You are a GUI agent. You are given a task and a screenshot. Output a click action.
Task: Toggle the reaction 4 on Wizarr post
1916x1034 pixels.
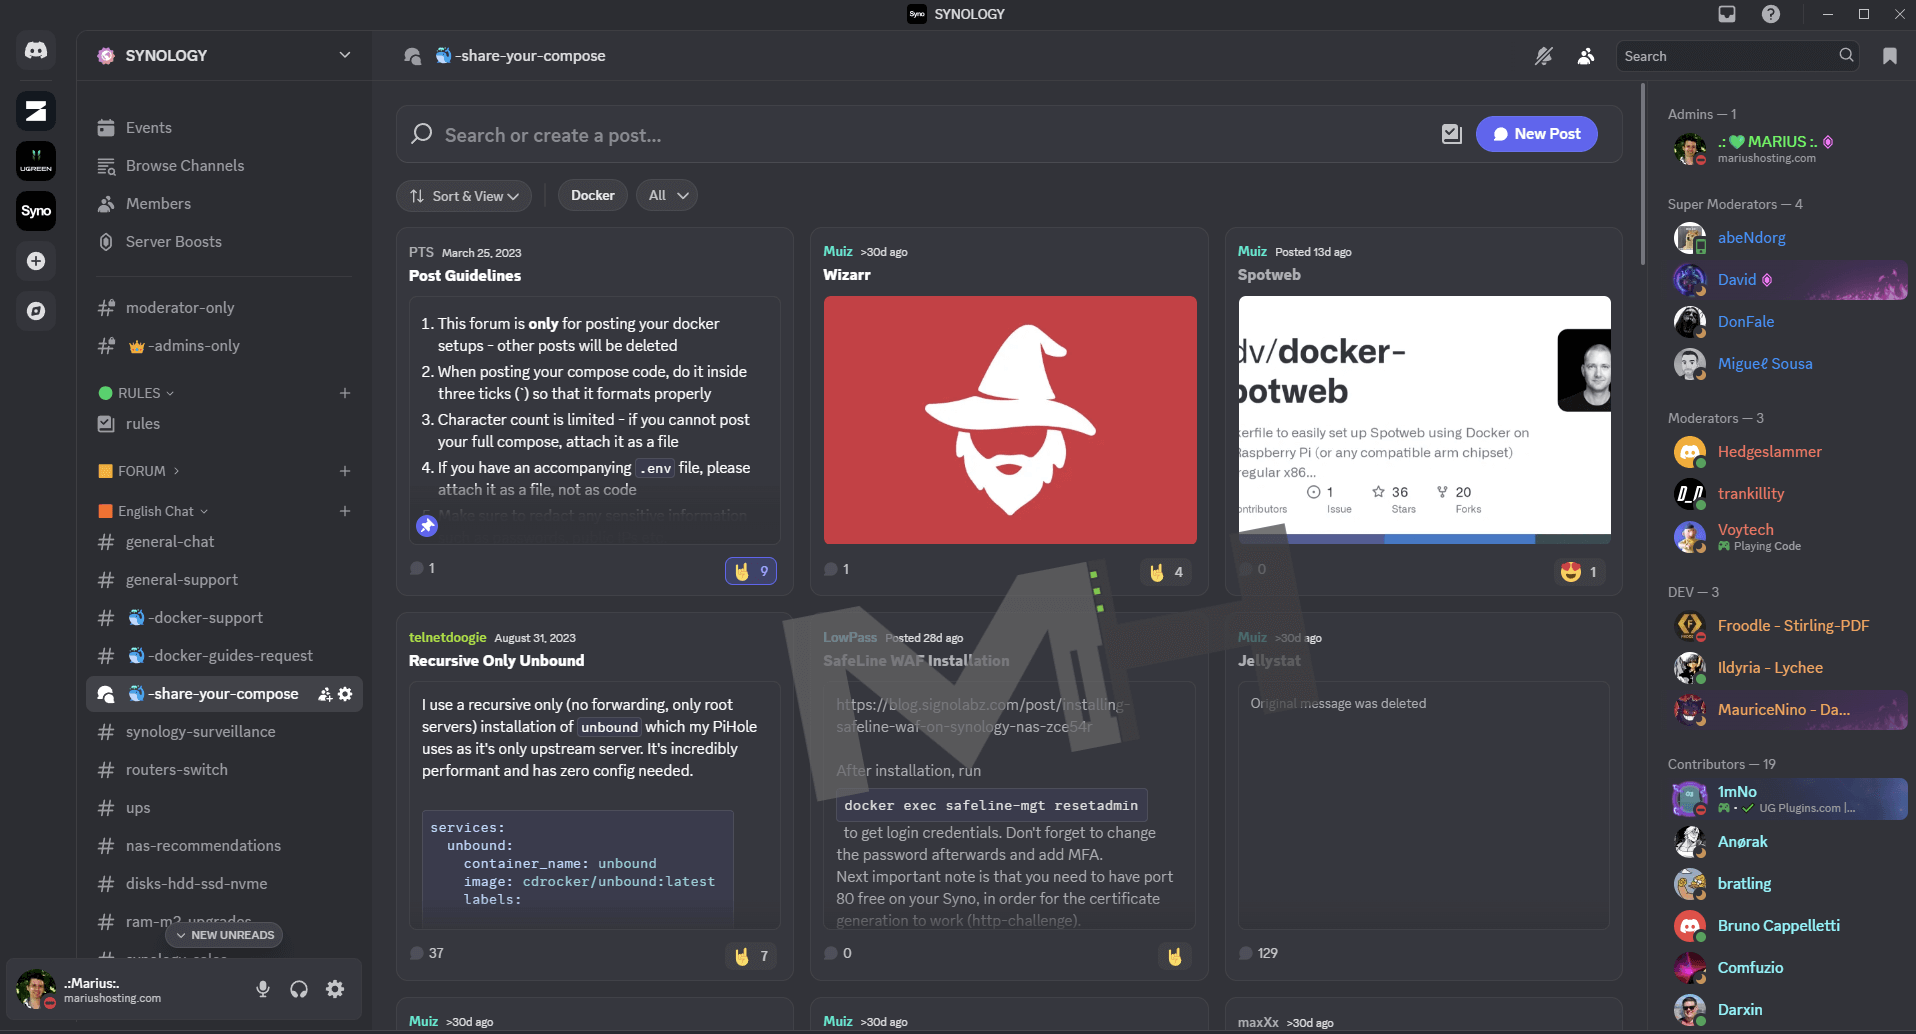coord(1166,572)
